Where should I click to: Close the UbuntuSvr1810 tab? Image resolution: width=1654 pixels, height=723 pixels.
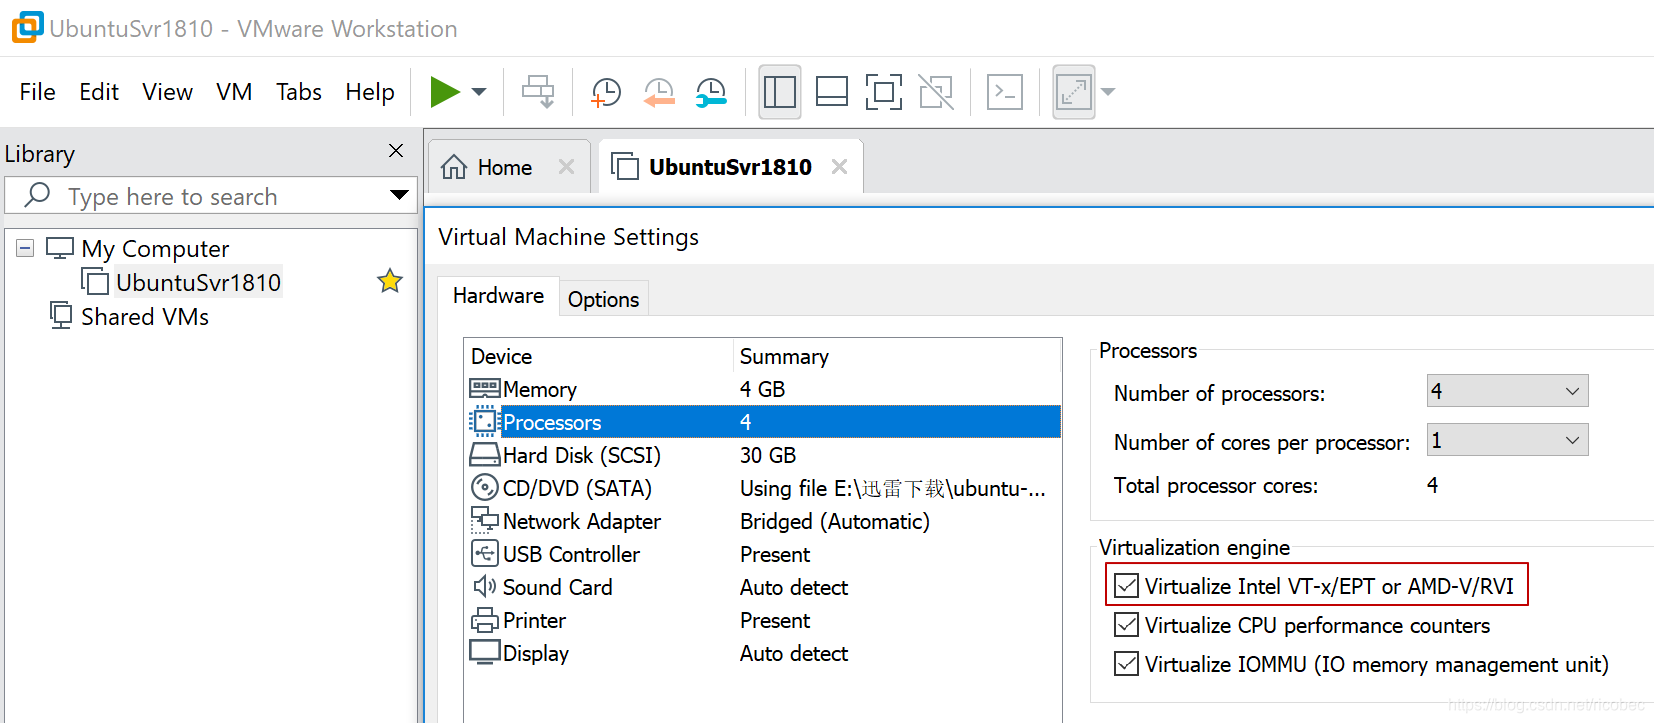[x=840, y=167]
